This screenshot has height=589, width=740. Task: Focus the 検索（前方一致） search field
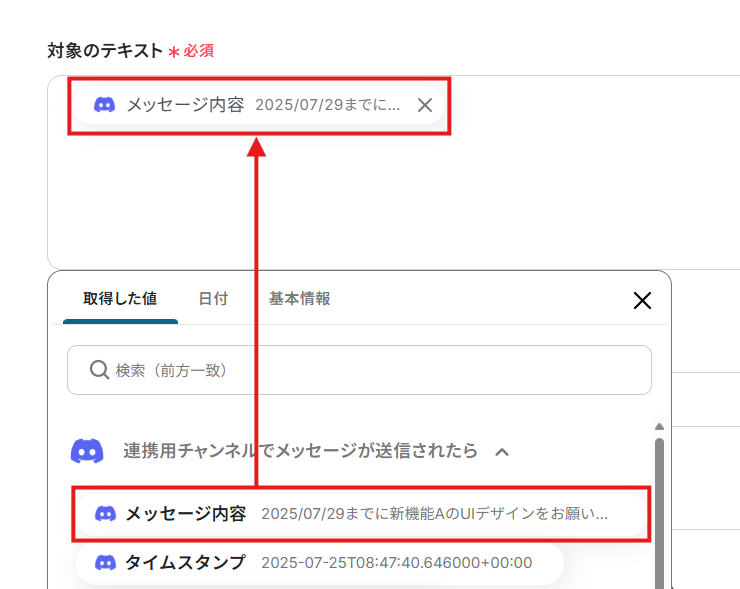[x=359, y=370]
